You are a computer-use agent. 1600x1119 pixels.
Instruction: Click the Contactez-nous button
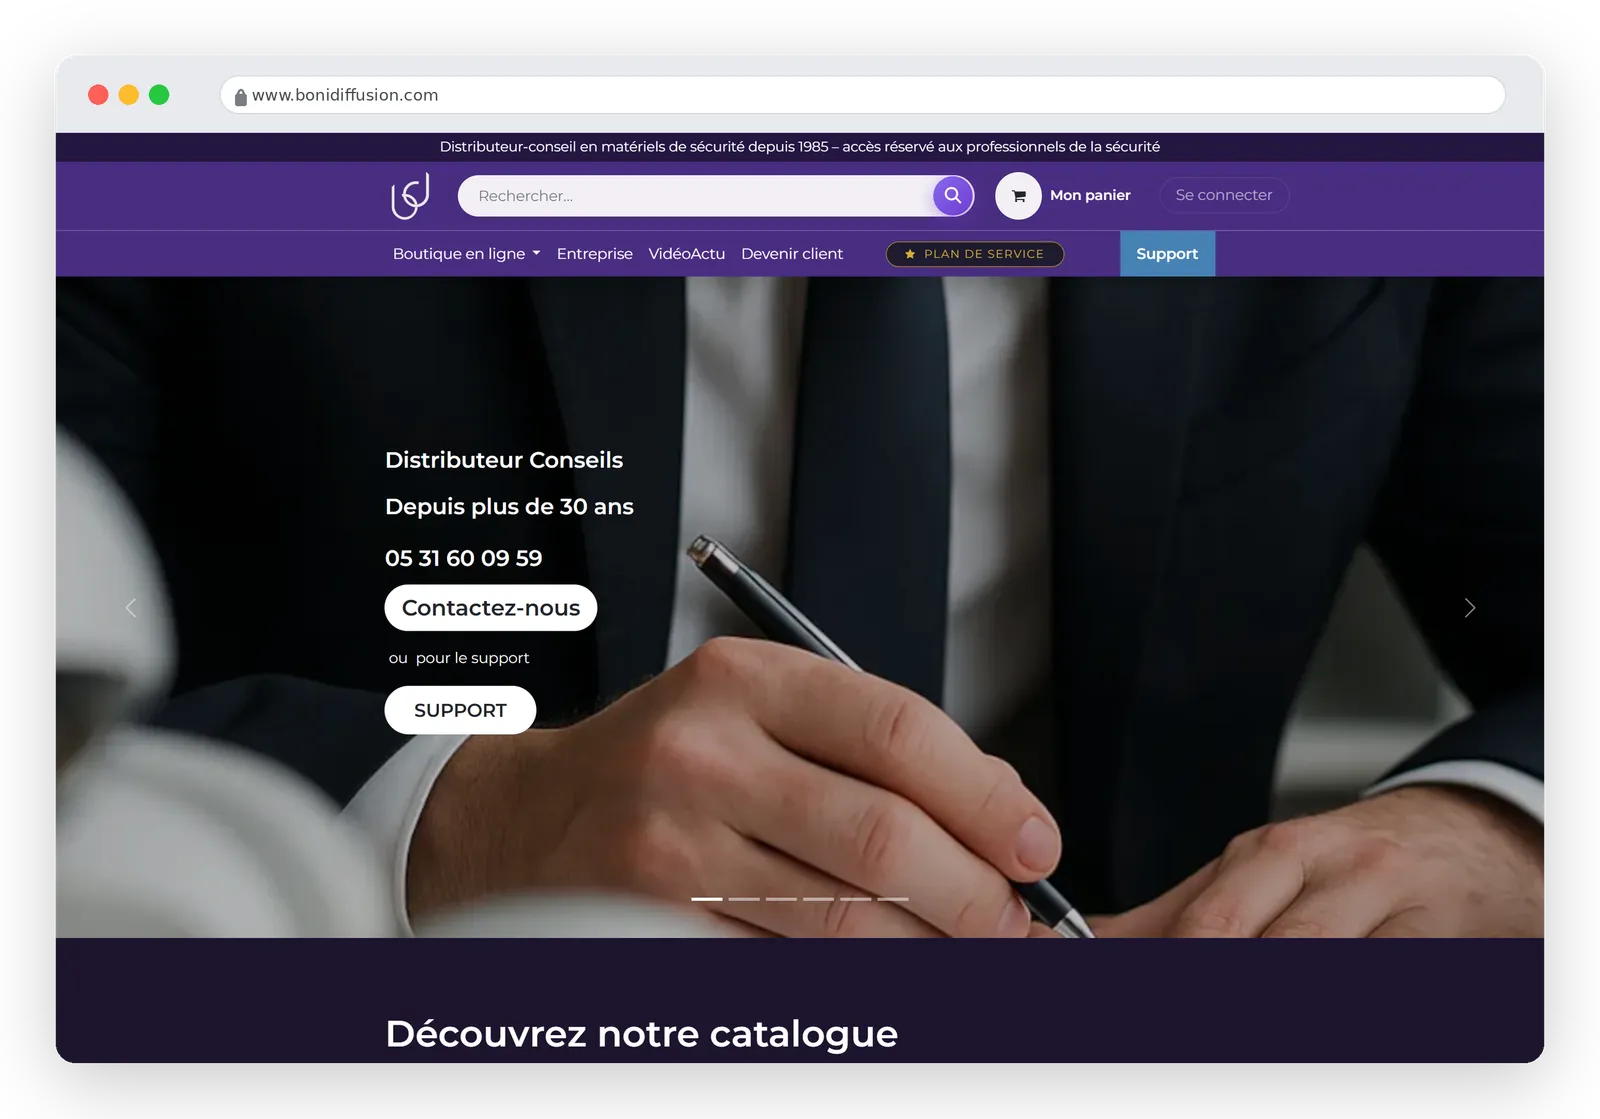pos(491,608)
